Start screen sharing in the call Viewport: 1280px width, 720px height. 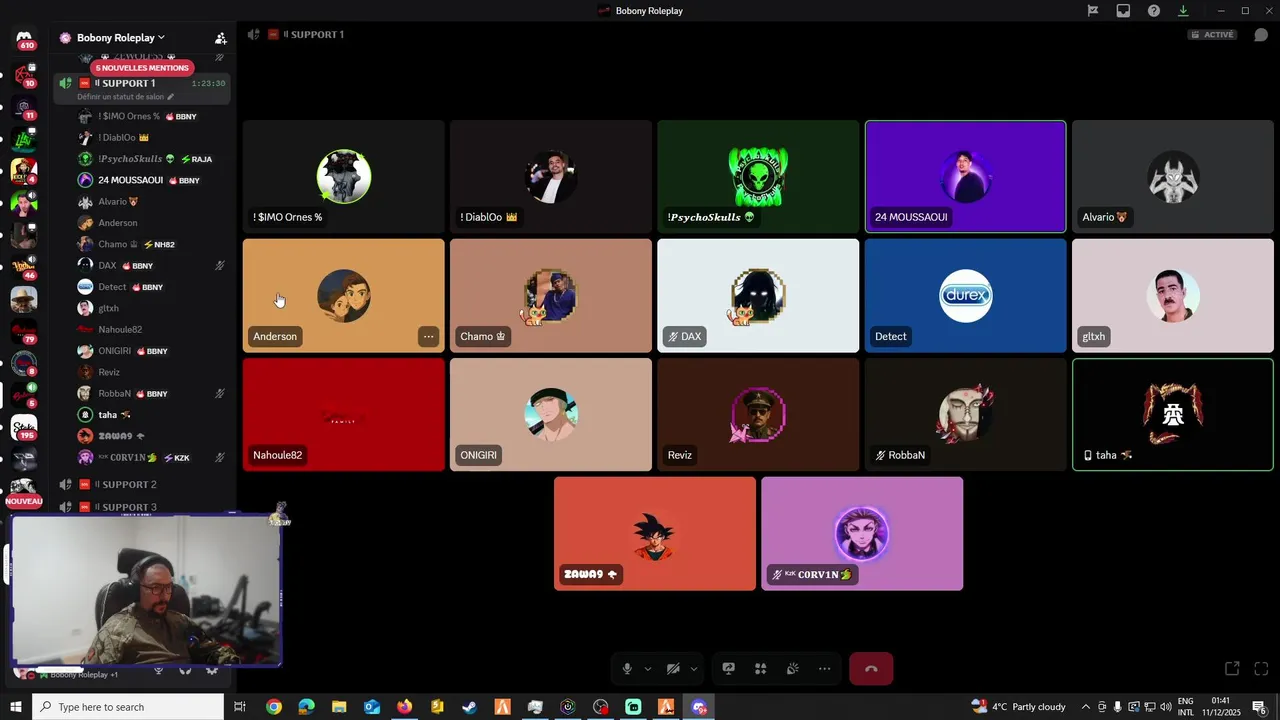[x=729, y=669]
